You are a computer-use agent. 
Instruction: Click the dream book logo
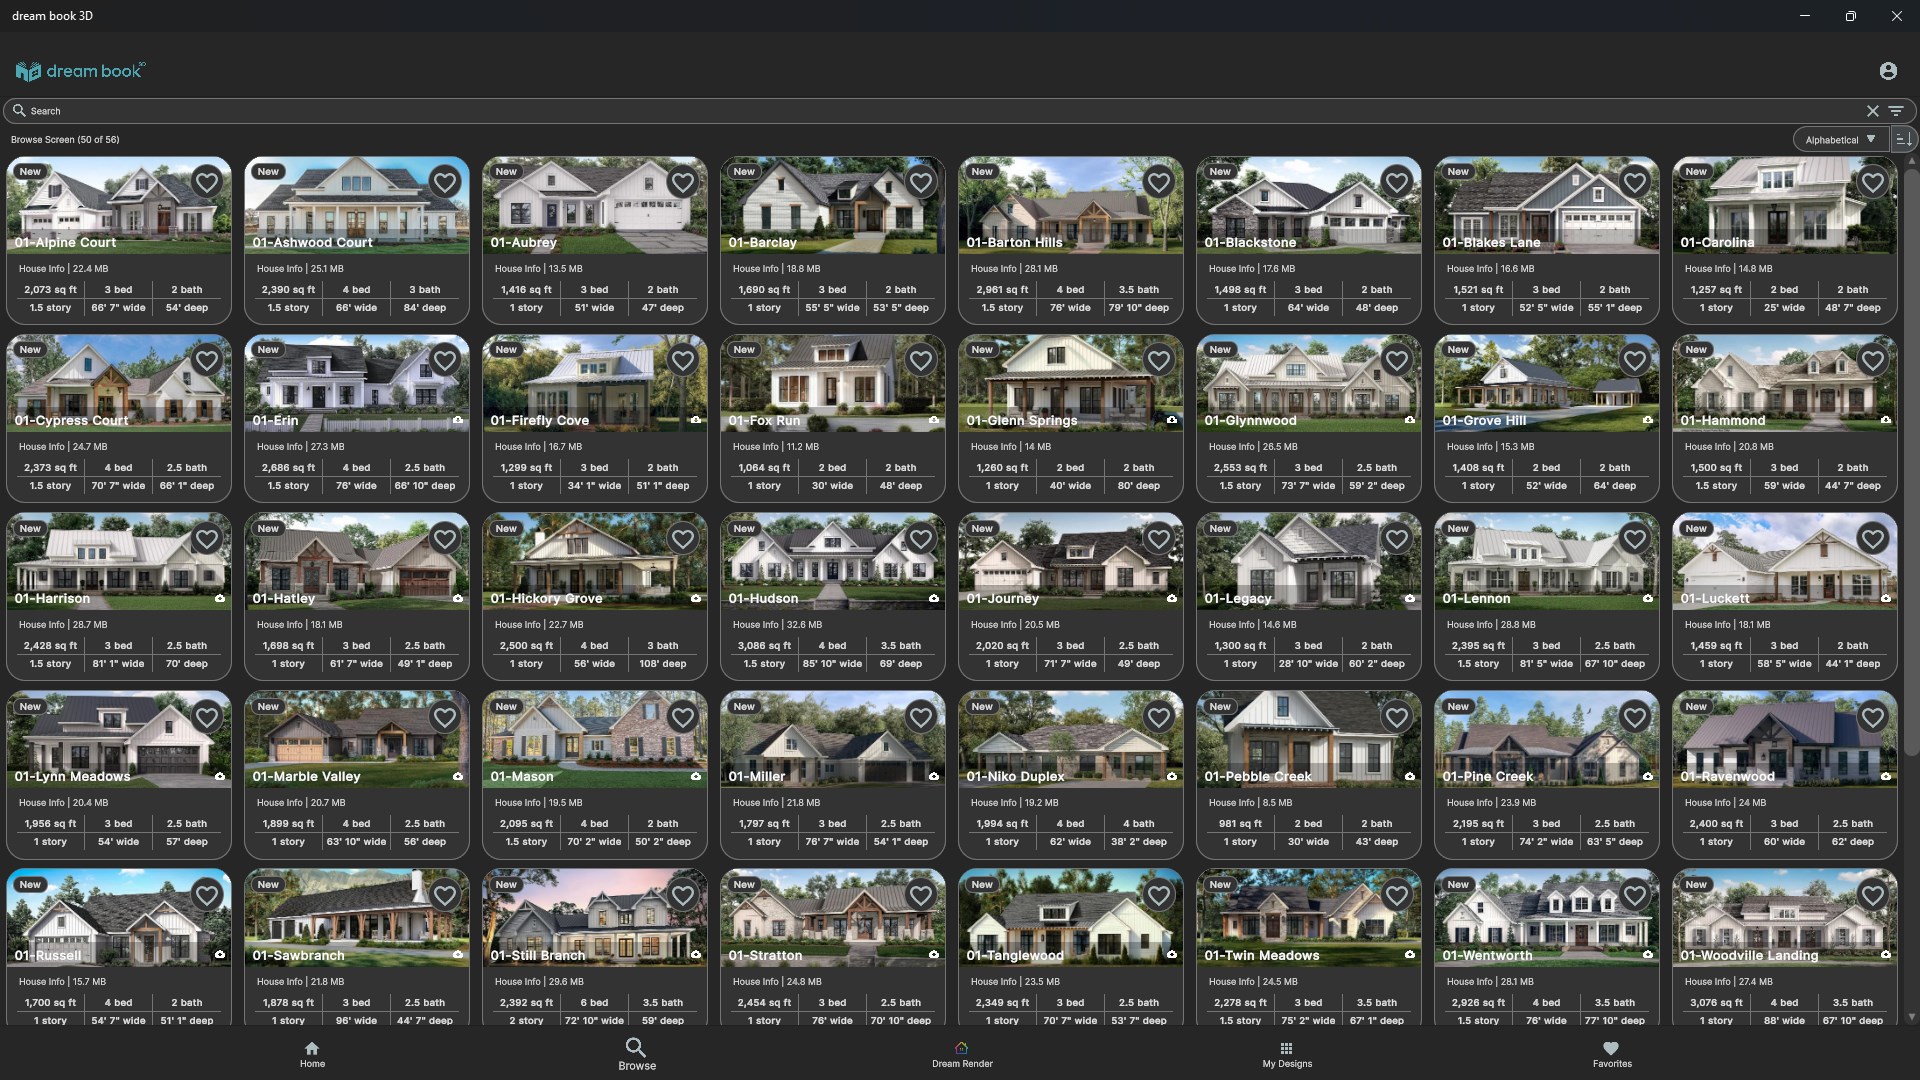tap(80, 70)
